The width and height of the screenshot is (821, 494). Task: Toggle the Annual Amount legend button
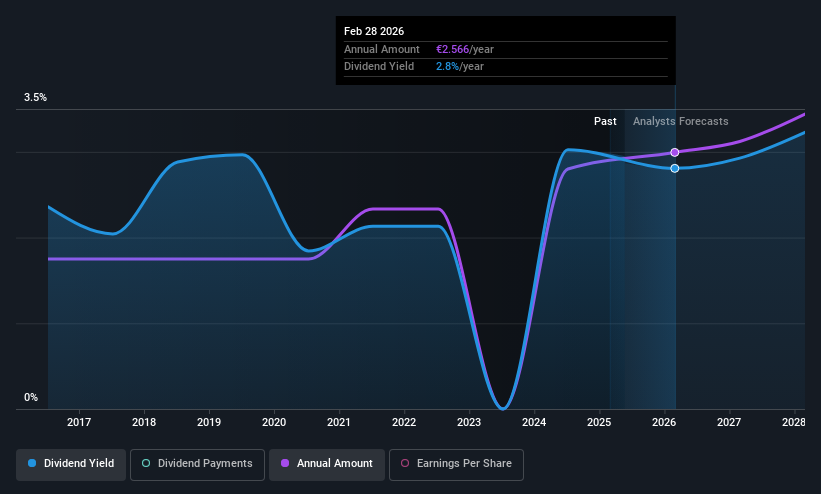click(x=327, y=464)
